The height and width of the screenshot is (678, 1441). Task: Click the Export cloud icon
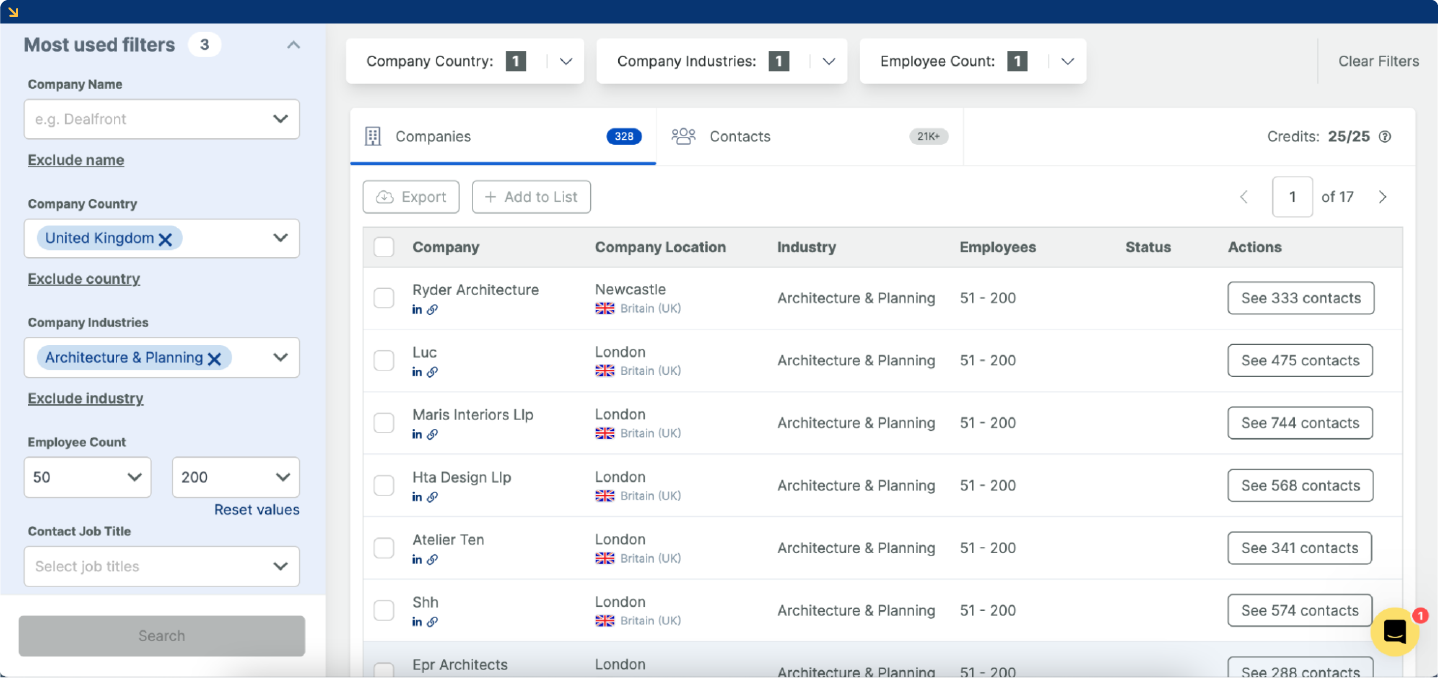(385, 197)
